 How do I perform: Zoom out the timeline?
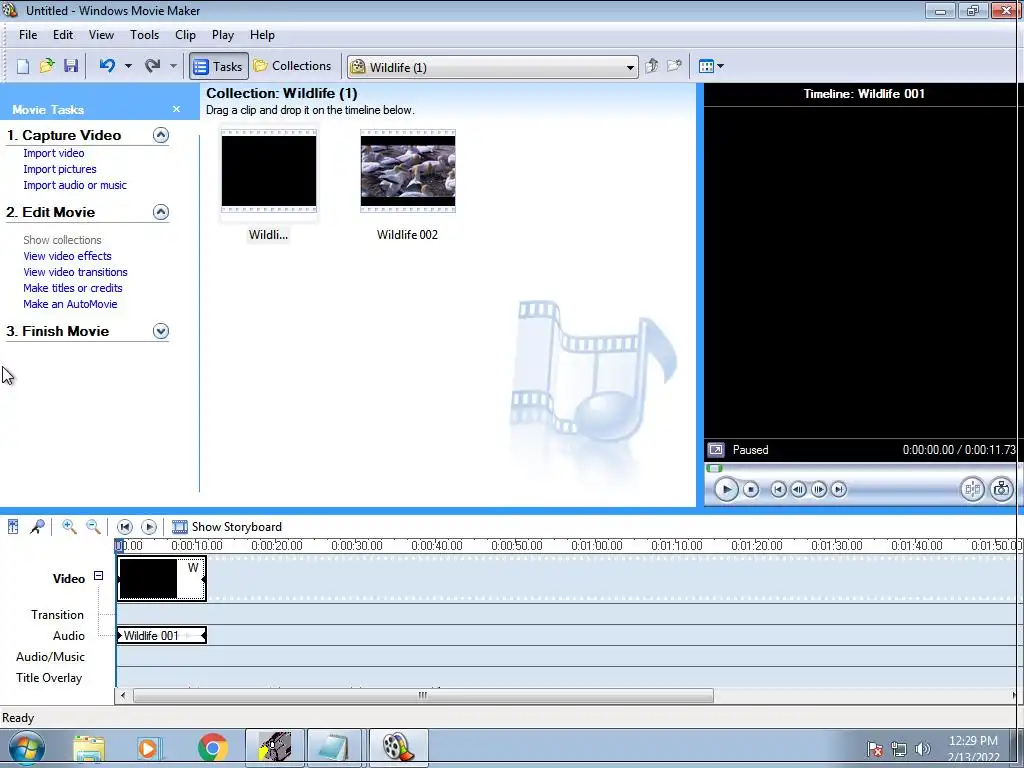point(93,526)
